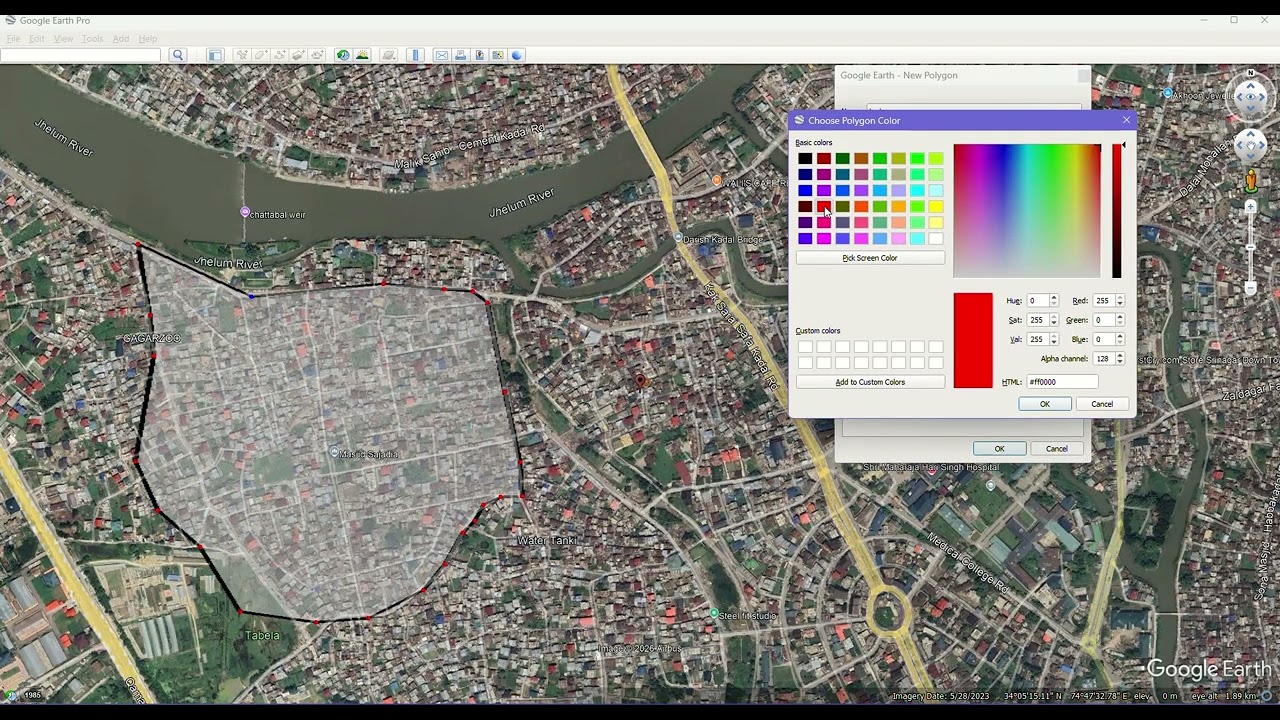Open the planets switcher icon
1280x720 pixels.
(x=389, y=55)
